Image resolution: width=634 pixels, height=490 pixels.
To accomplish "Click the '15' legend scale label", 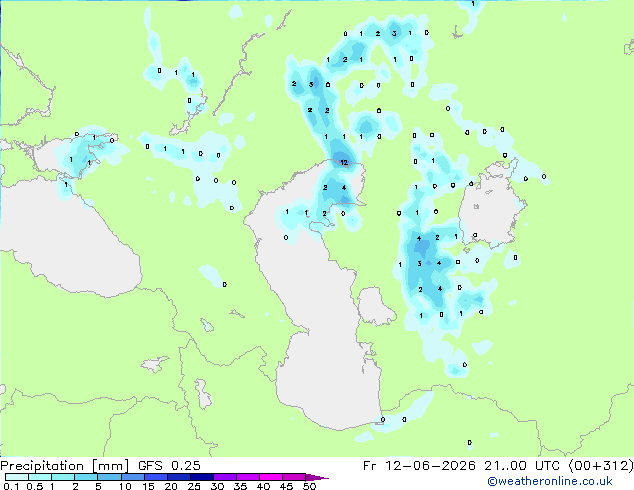I will (x=148, y=486).
